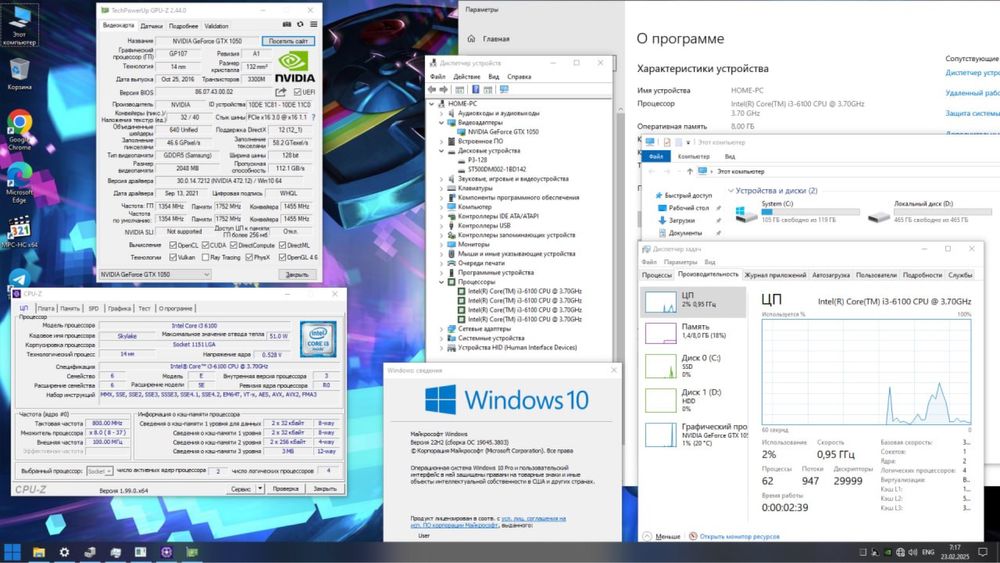Switch to Автозагрузка tab in Task Manager

point(830,275)
